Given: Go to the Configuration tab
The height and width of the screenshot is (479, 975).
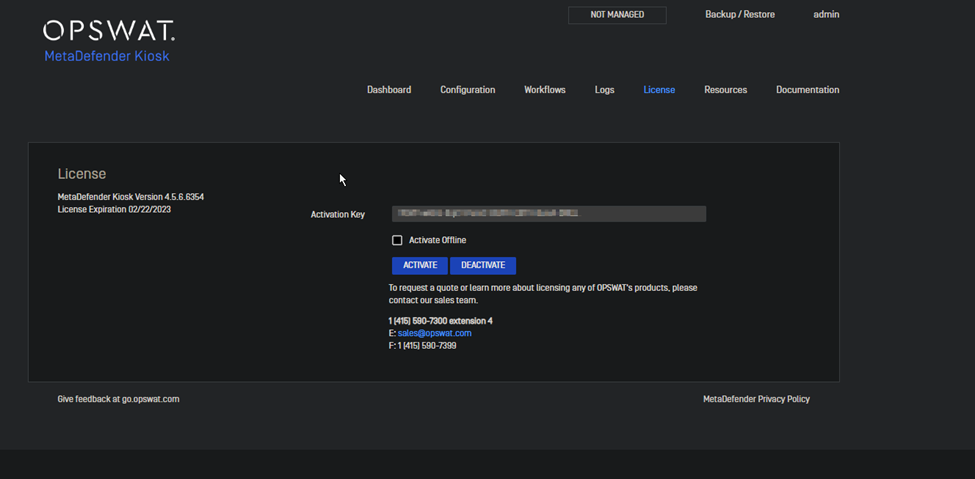Looking at the screenshot, I should (x=468, y=90).
